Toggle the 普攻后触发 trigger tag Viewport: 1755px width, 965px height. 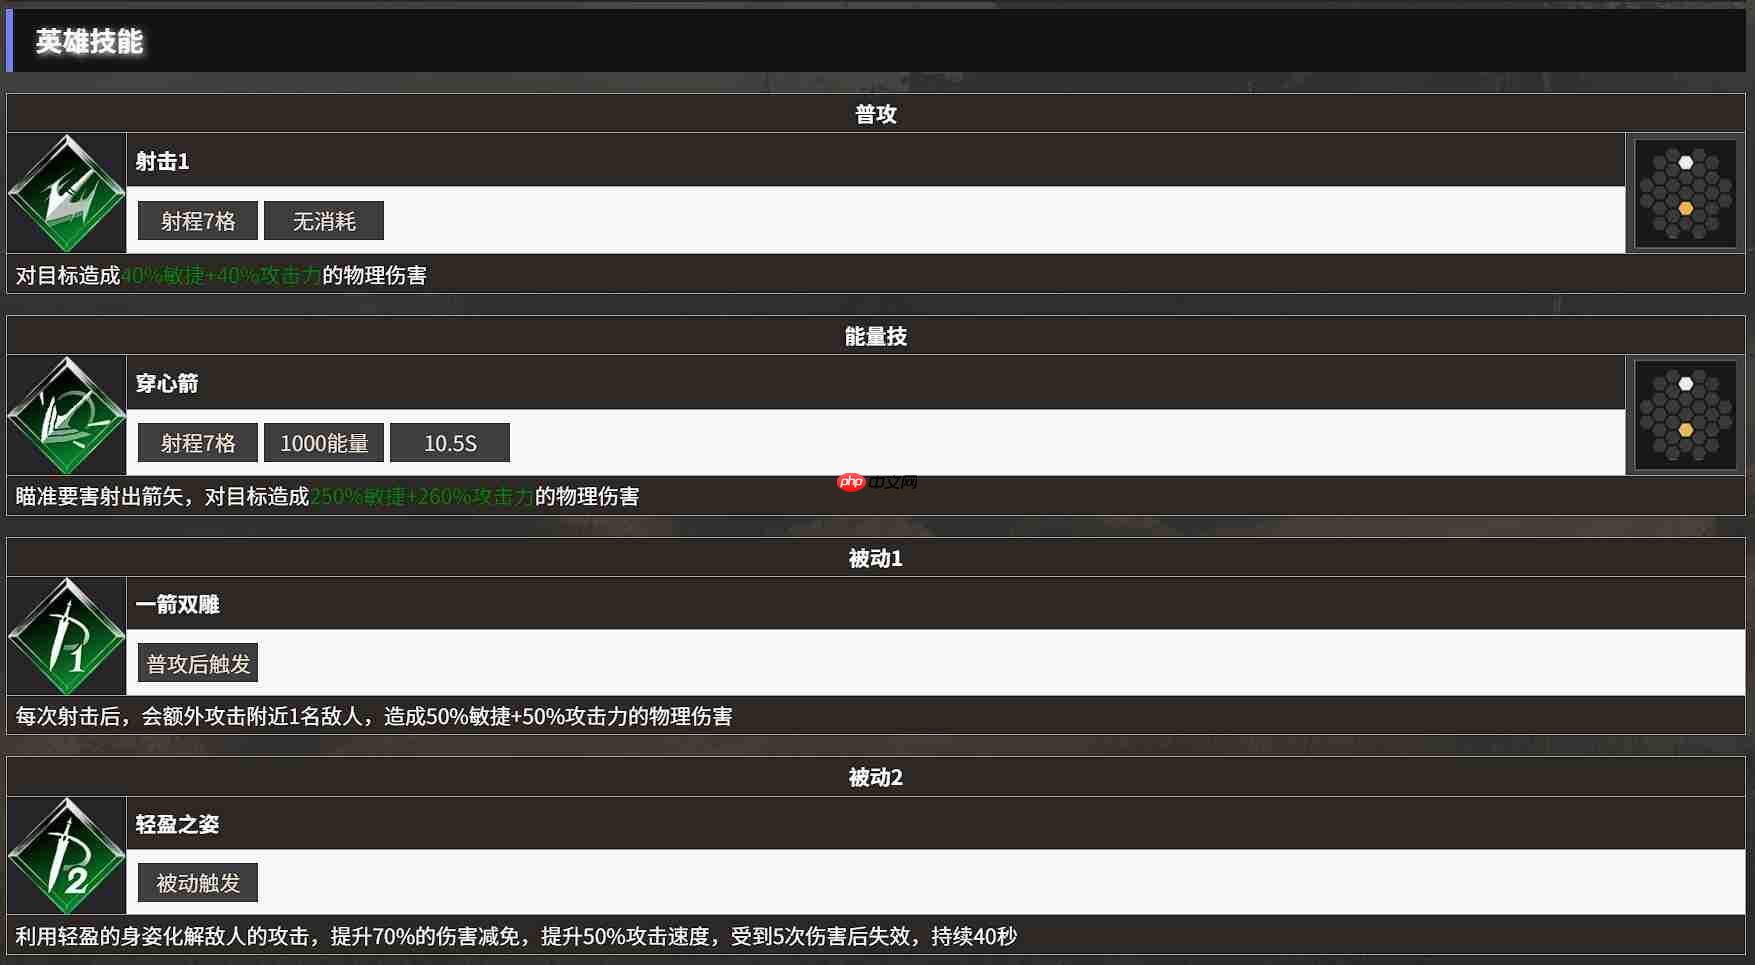[197, 662]
